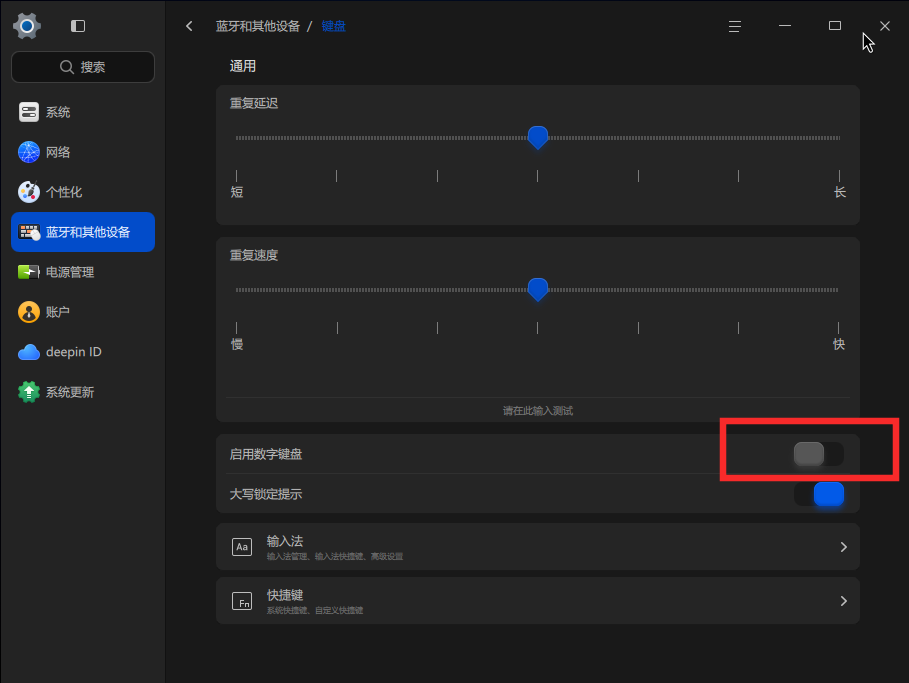Click the 重复速度 slider handle
This screenshot has width=909, height=683.
coord(538,289)
